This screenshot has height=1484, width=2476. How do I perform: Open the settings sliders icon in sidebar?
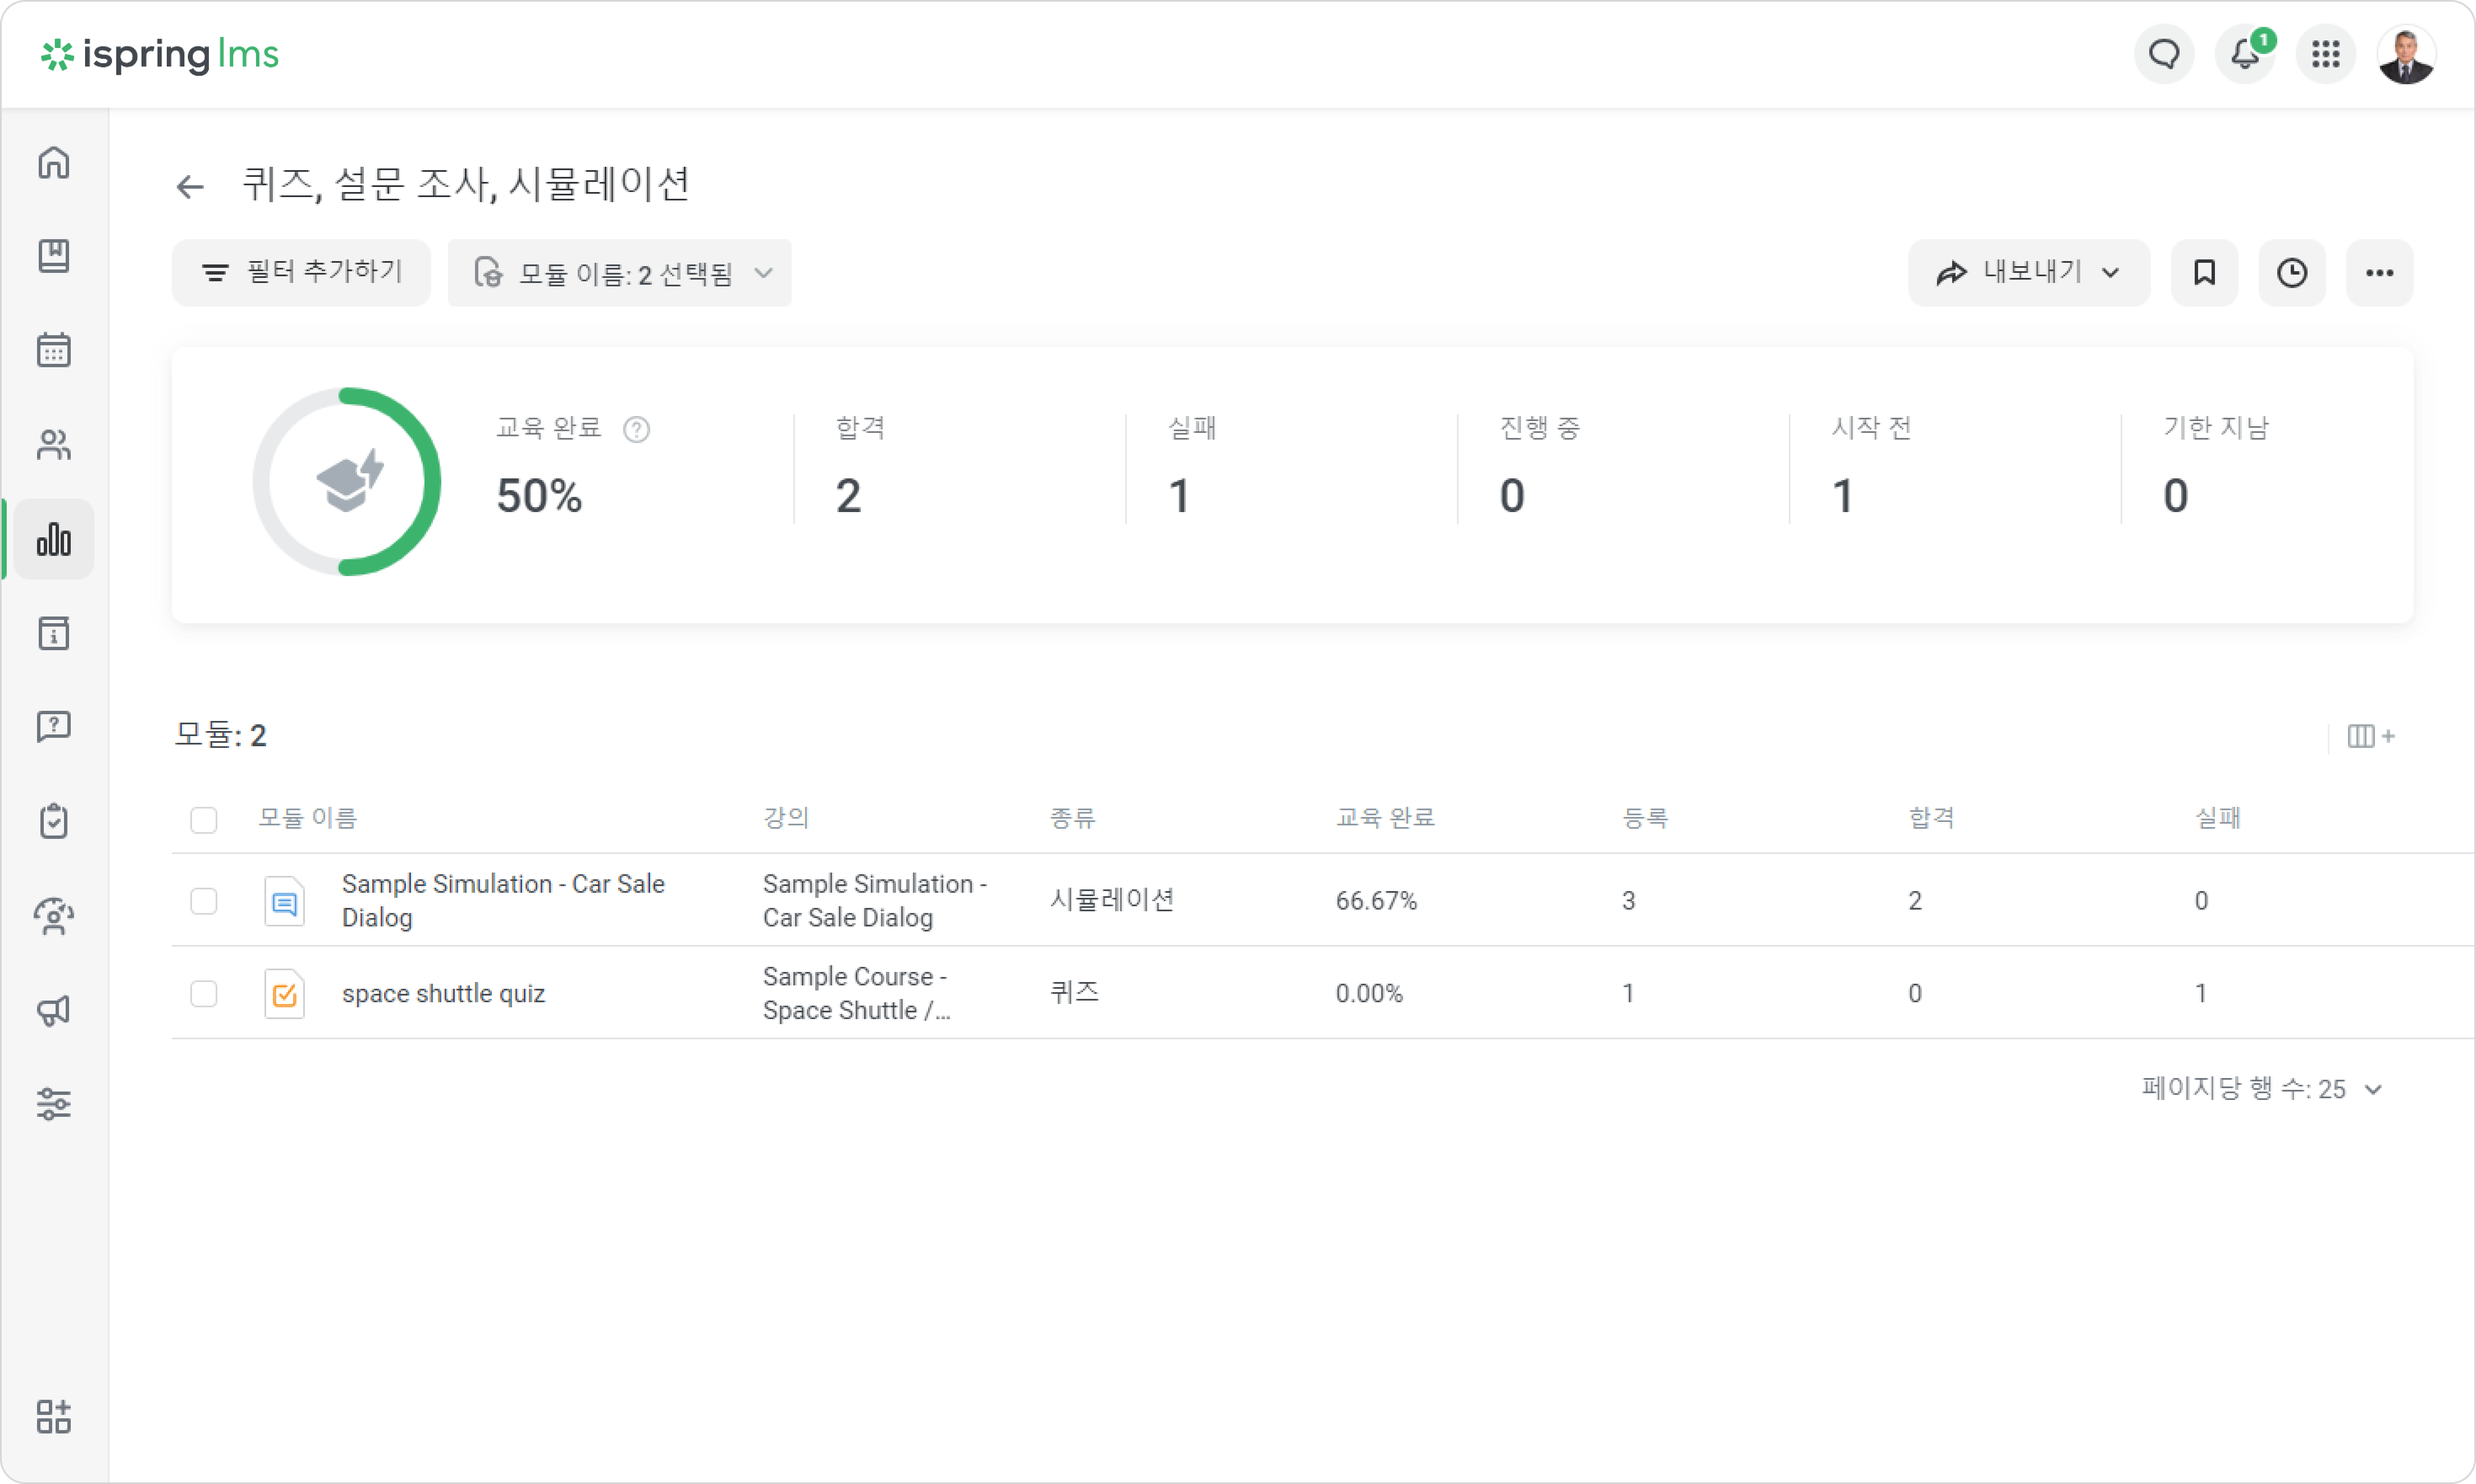(x=54, y=1104)
